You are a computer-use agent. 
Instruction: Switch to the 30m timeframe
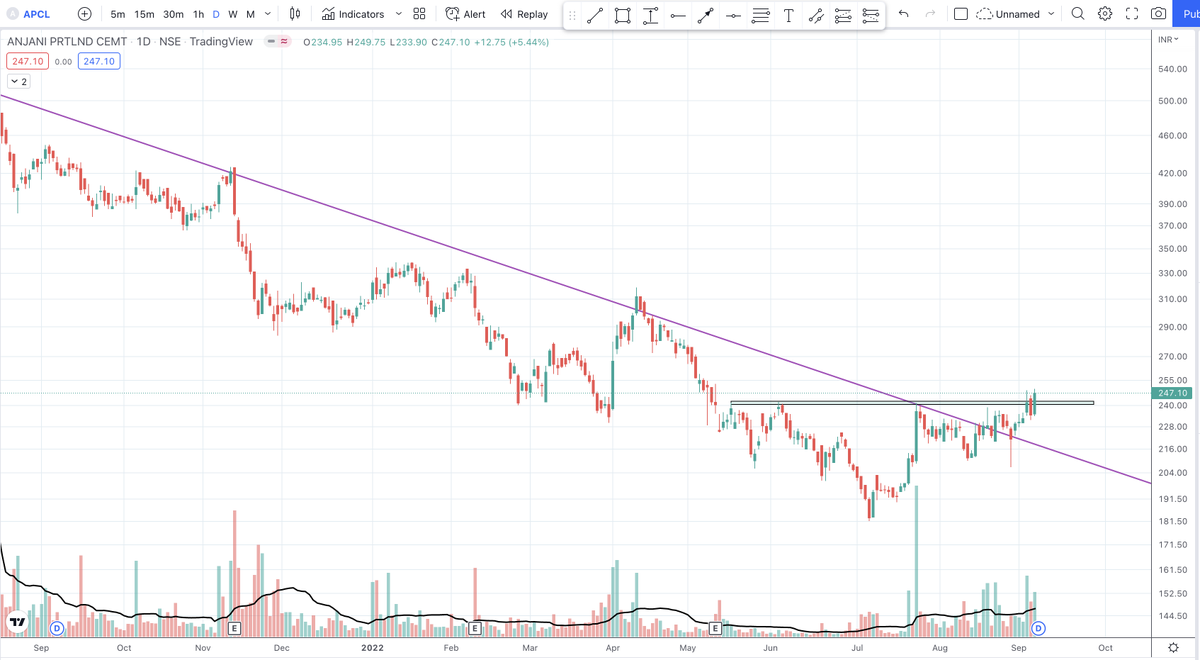coord(173,14)
